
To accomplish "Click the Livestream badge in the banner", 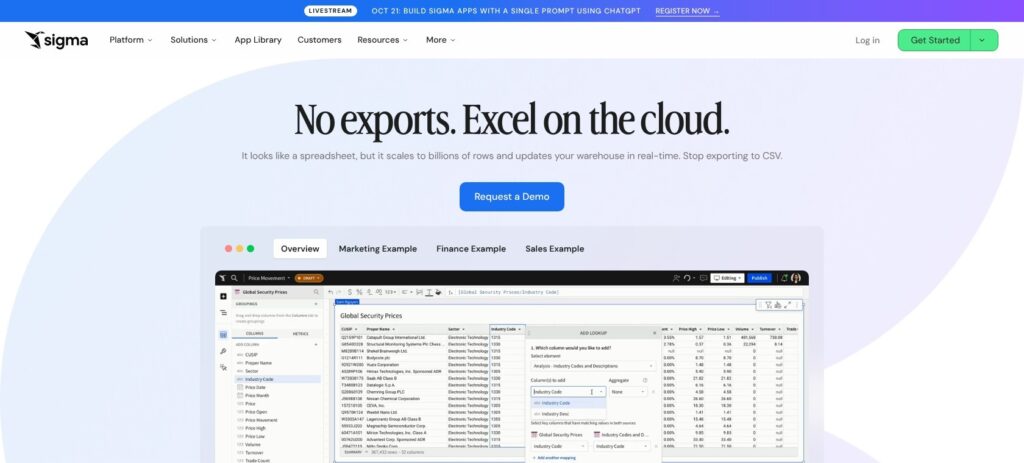I will click(330, 11).
